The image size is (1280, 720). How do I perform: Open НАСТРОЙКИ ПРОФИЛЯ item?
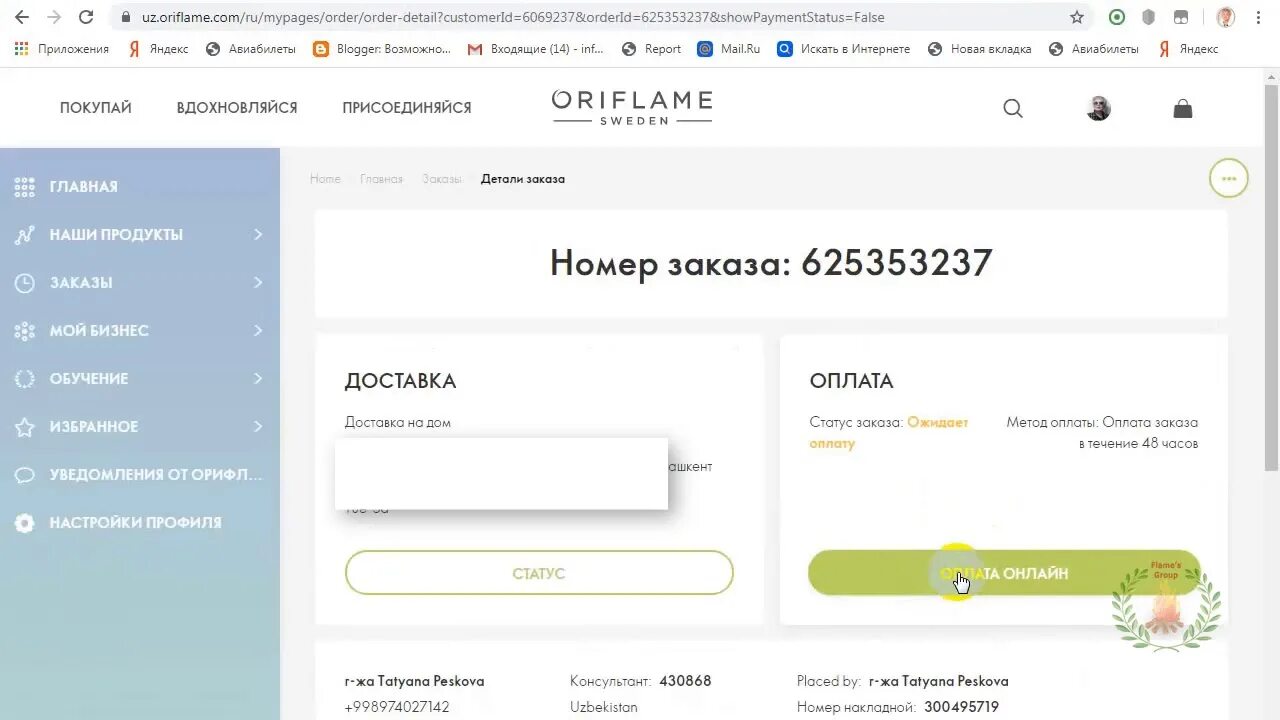[140, 522]
